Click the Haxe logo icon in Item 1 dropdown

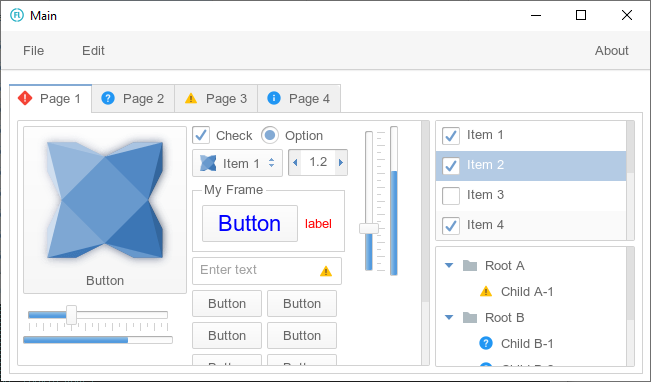click(x=208, y=163)
